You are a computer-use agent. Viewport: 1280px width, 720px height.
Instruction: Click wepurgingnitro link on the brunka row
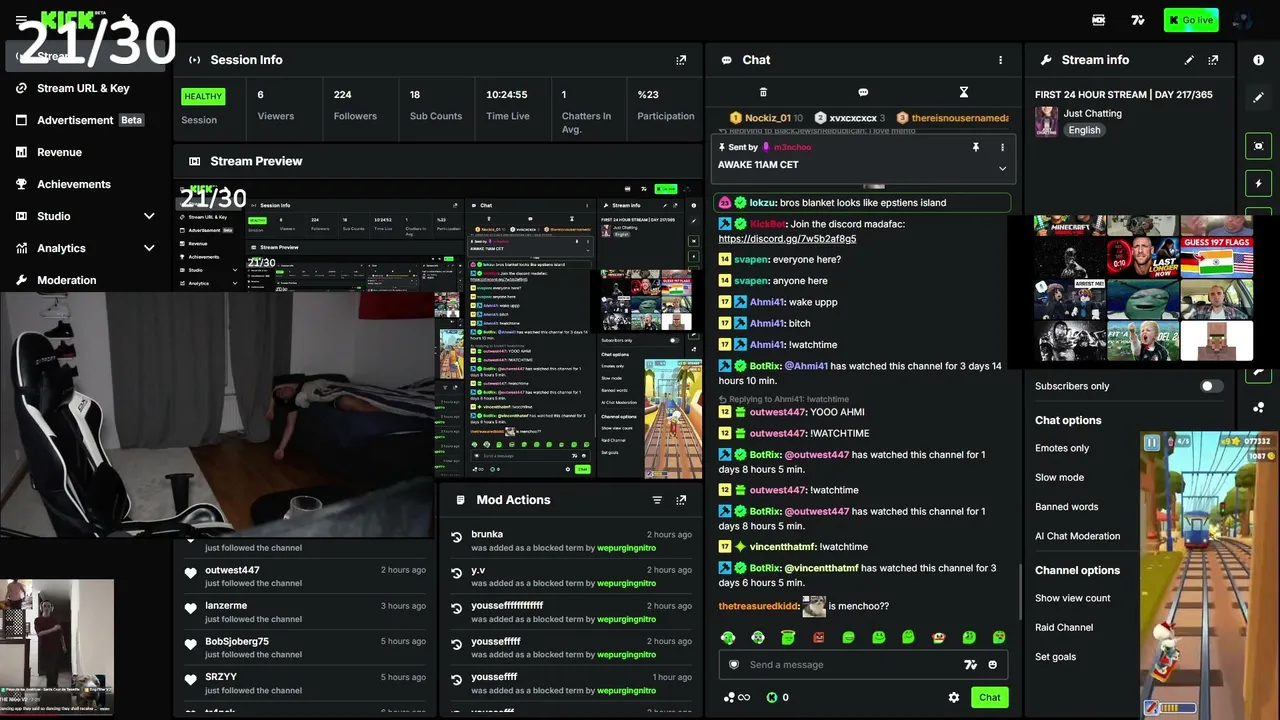click(627, 548)
